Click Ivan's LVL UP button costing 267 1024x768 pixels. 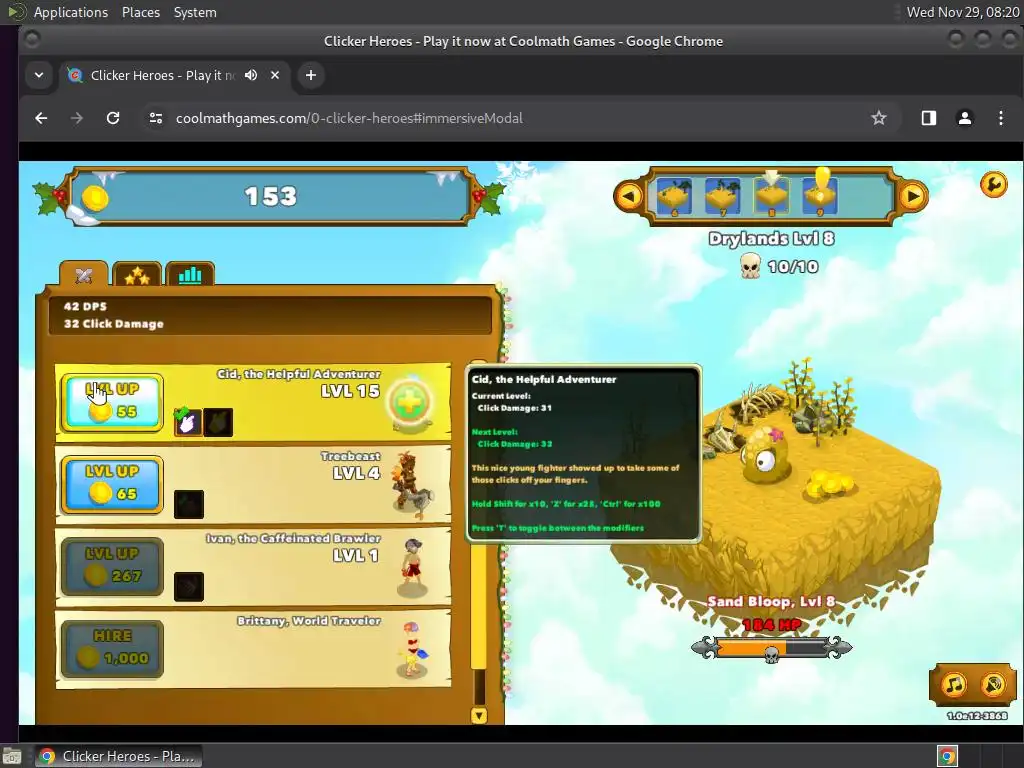pyautogui.click(x=112, y=567)
